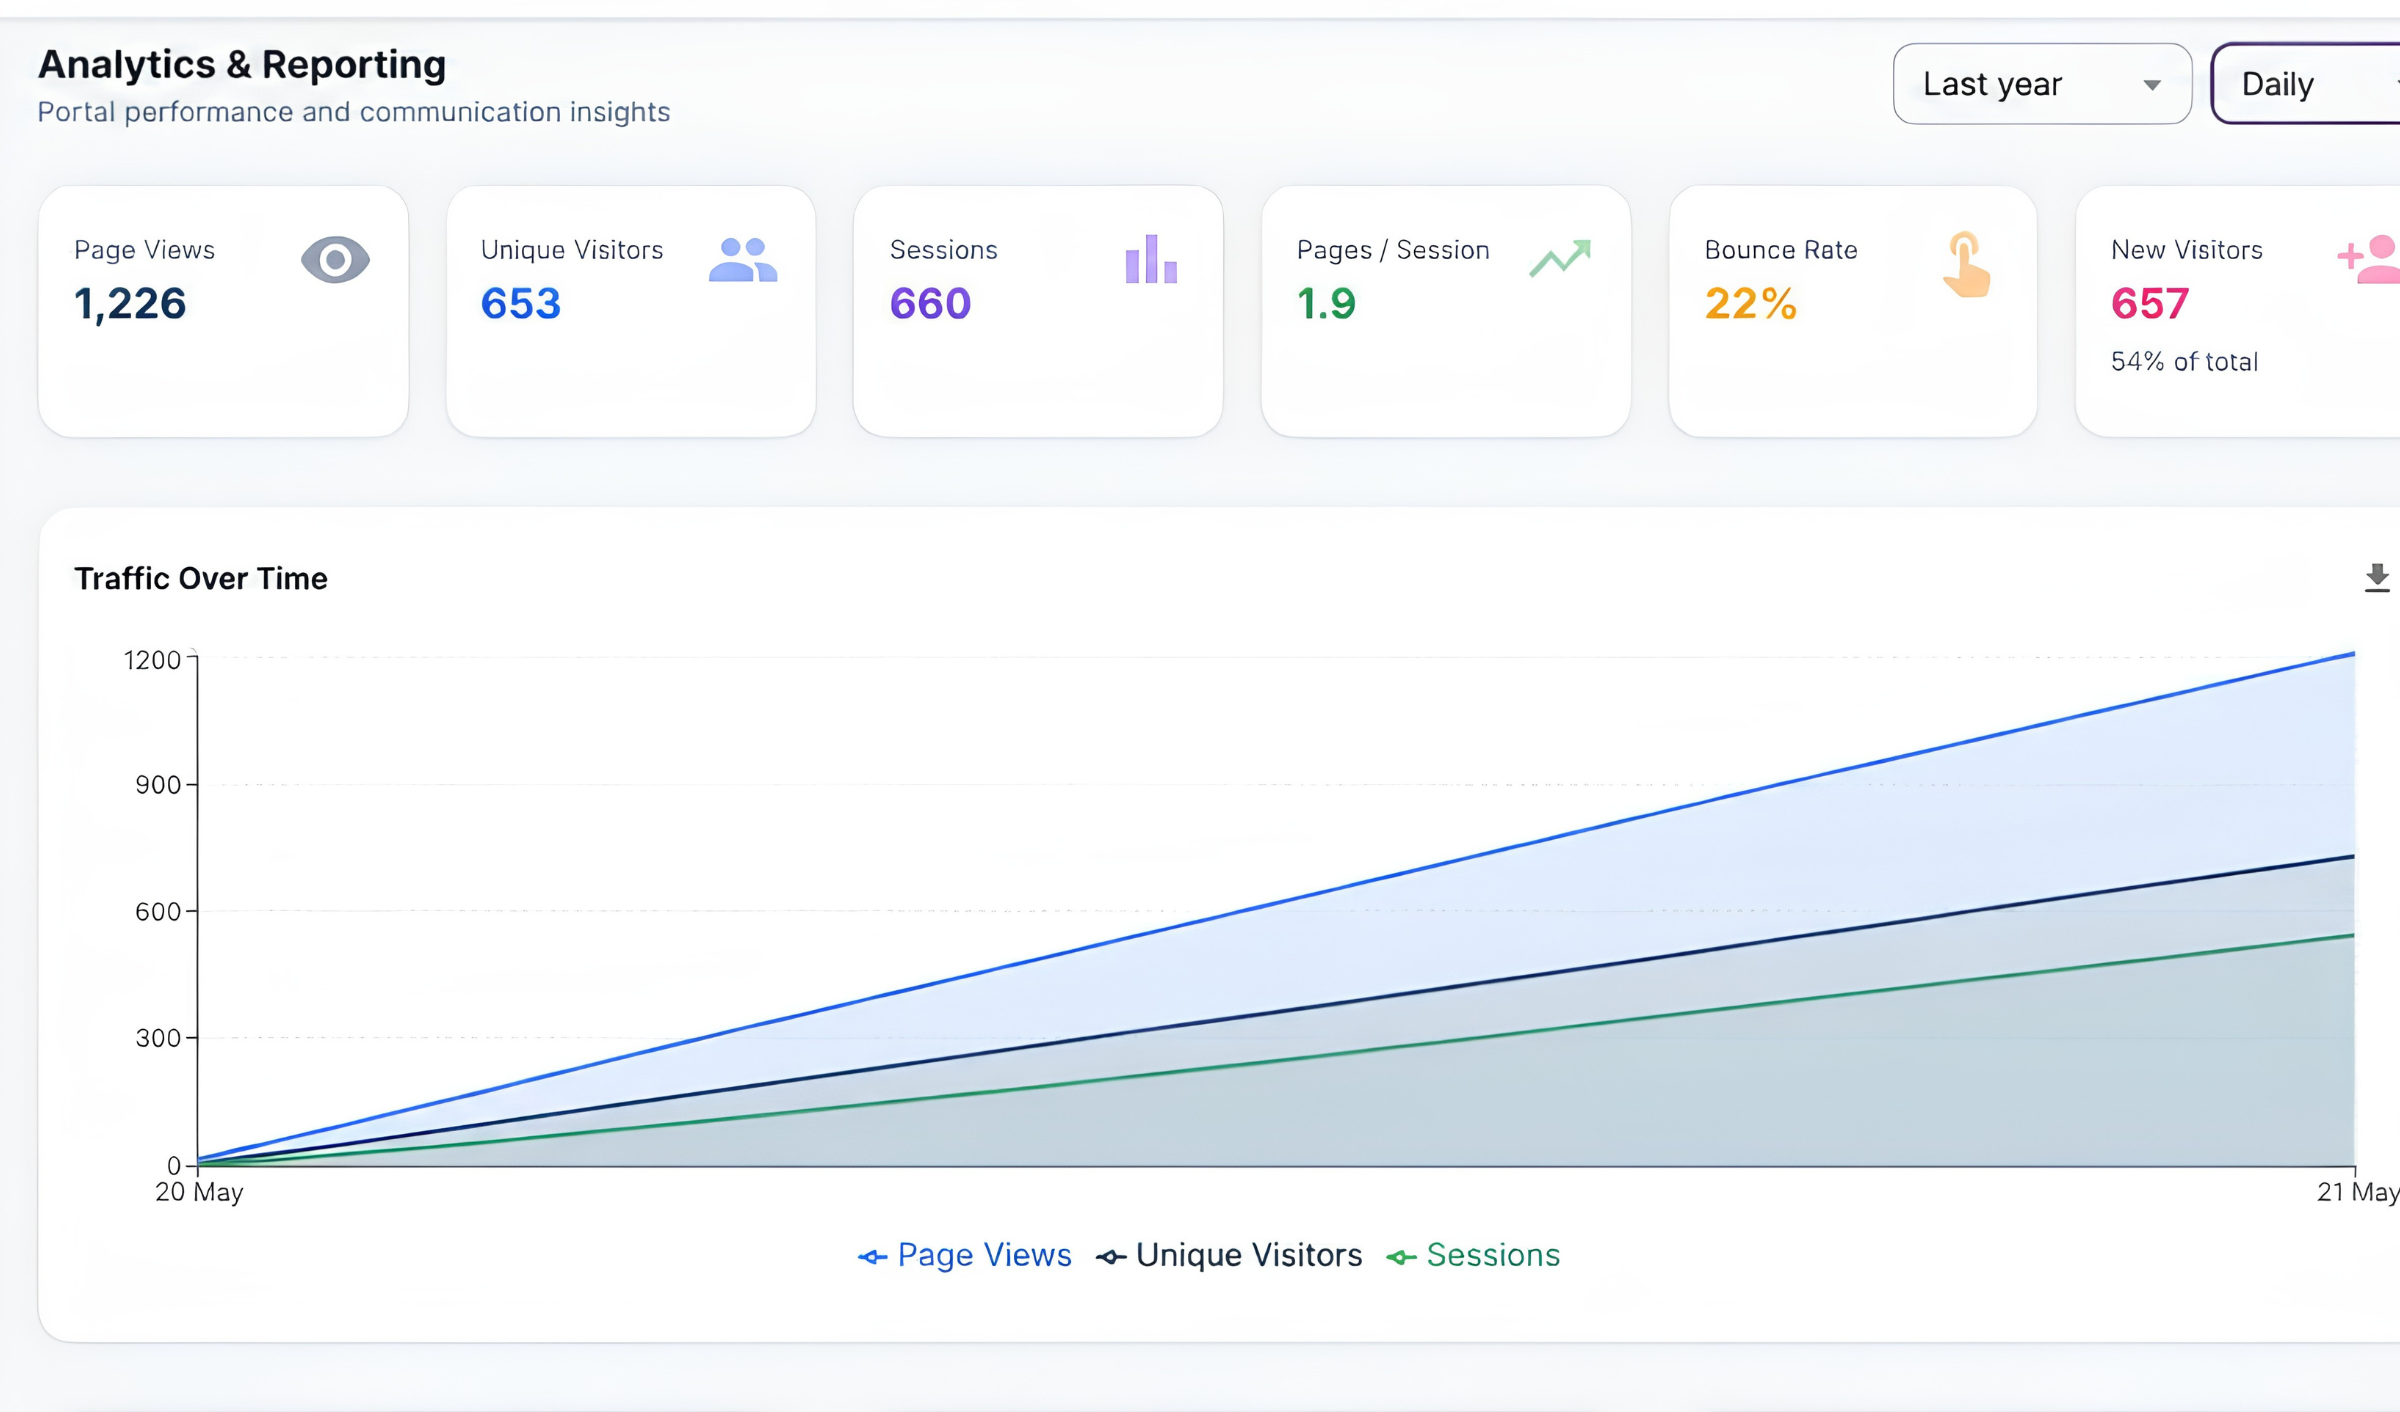Toggle Sessions series in chart legend
Image resolution: width=2400 pixels, height=1412 pixels.
pos(1473,1255)
